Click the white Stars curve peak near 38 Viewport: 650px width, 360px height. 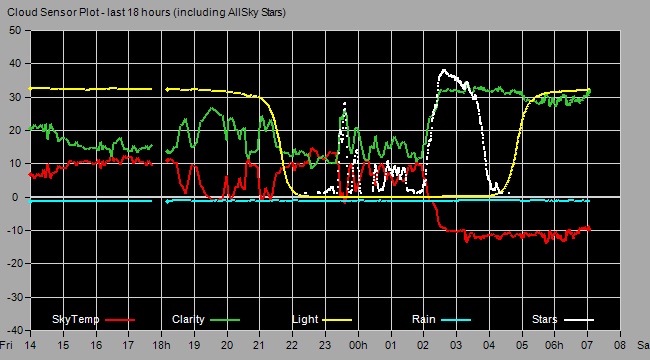444,71
